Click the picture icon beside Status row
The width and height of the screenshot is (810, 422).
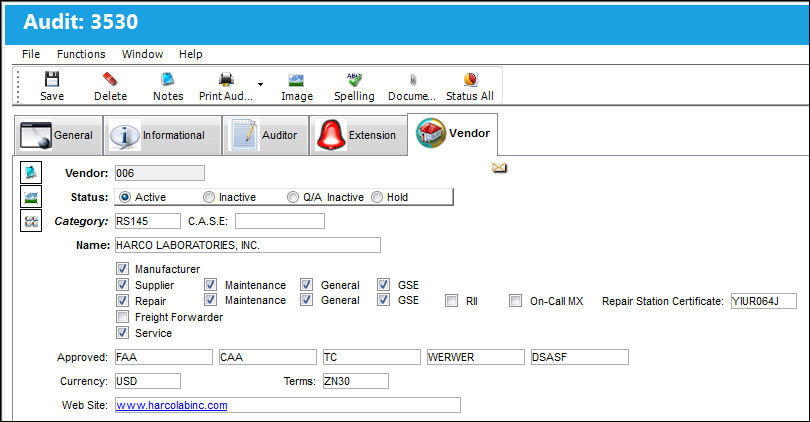click(31, 196)
